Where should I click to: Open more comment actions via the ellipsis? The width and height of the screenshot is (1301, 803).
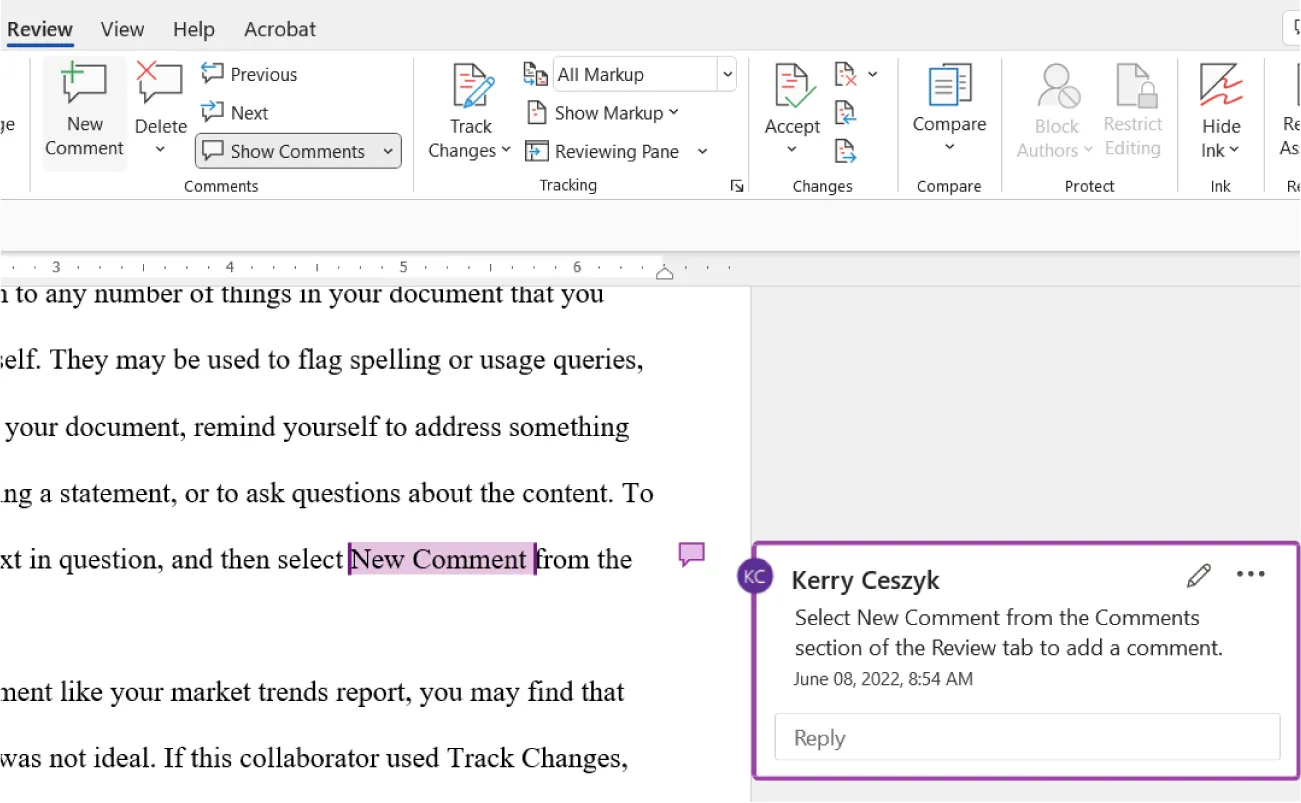click(1251, 574)
